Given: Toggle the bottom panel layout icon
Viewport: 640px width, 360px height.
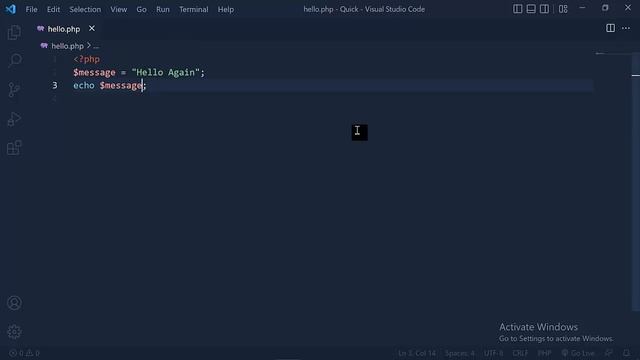Looking at the screenshot, I should click(x=531, y=9).
